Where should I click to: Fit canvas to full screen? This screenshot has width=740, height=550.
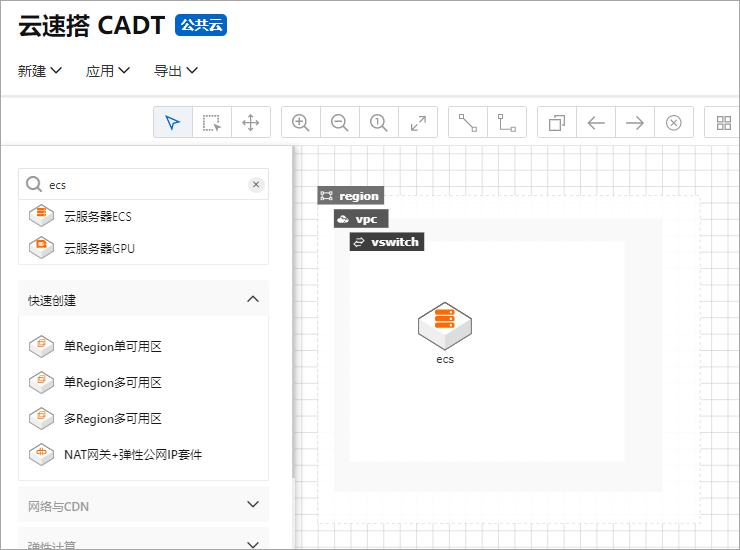(x=418, y=123)
